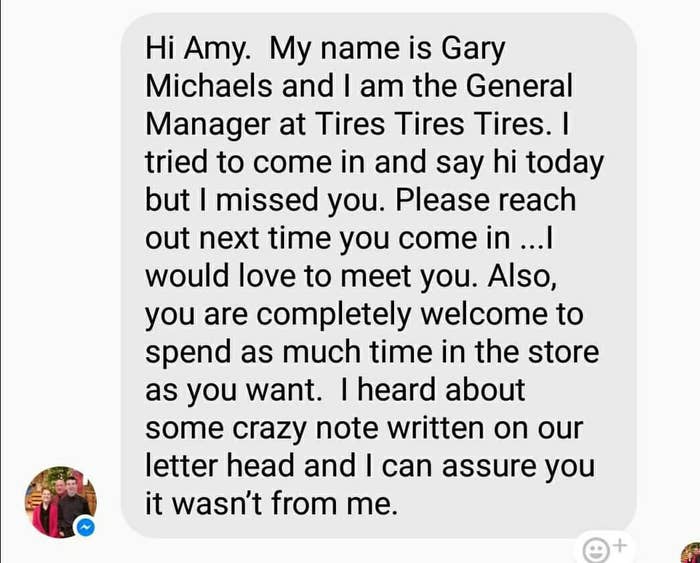This screenshot has height=563, width=700.
Task: Click the words "General" in the bubble
Action: pos(519,86)
